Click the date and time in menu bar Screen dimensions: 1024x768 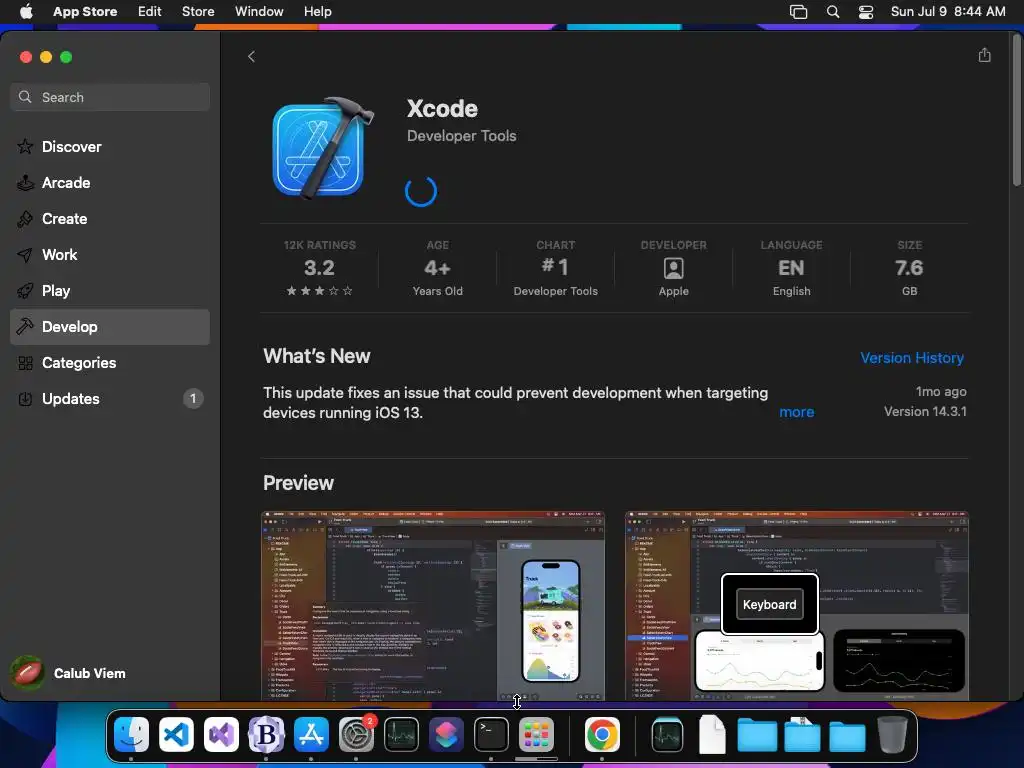tap(948, 12)
